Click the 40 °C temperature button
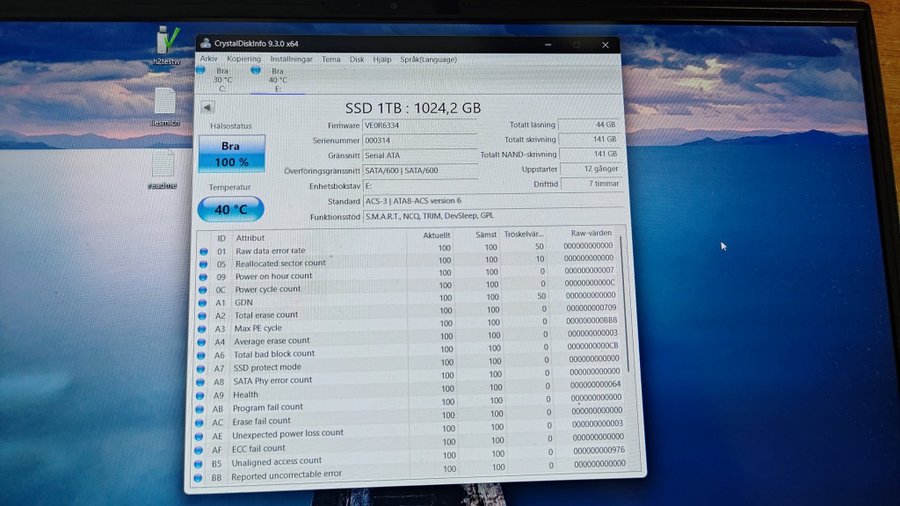Image resolution: width=900 pixels, height=506 pixels. point(231,209)
